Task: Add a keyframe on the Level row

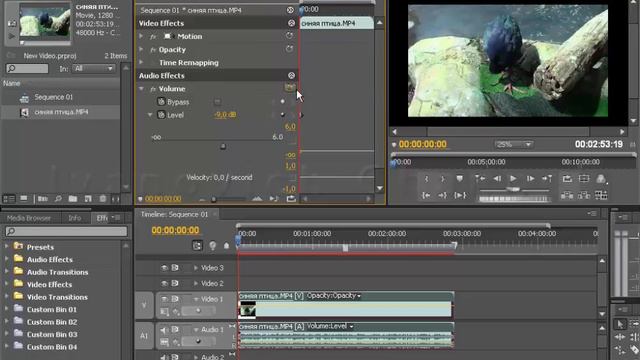Action: [x=282, y=115]
